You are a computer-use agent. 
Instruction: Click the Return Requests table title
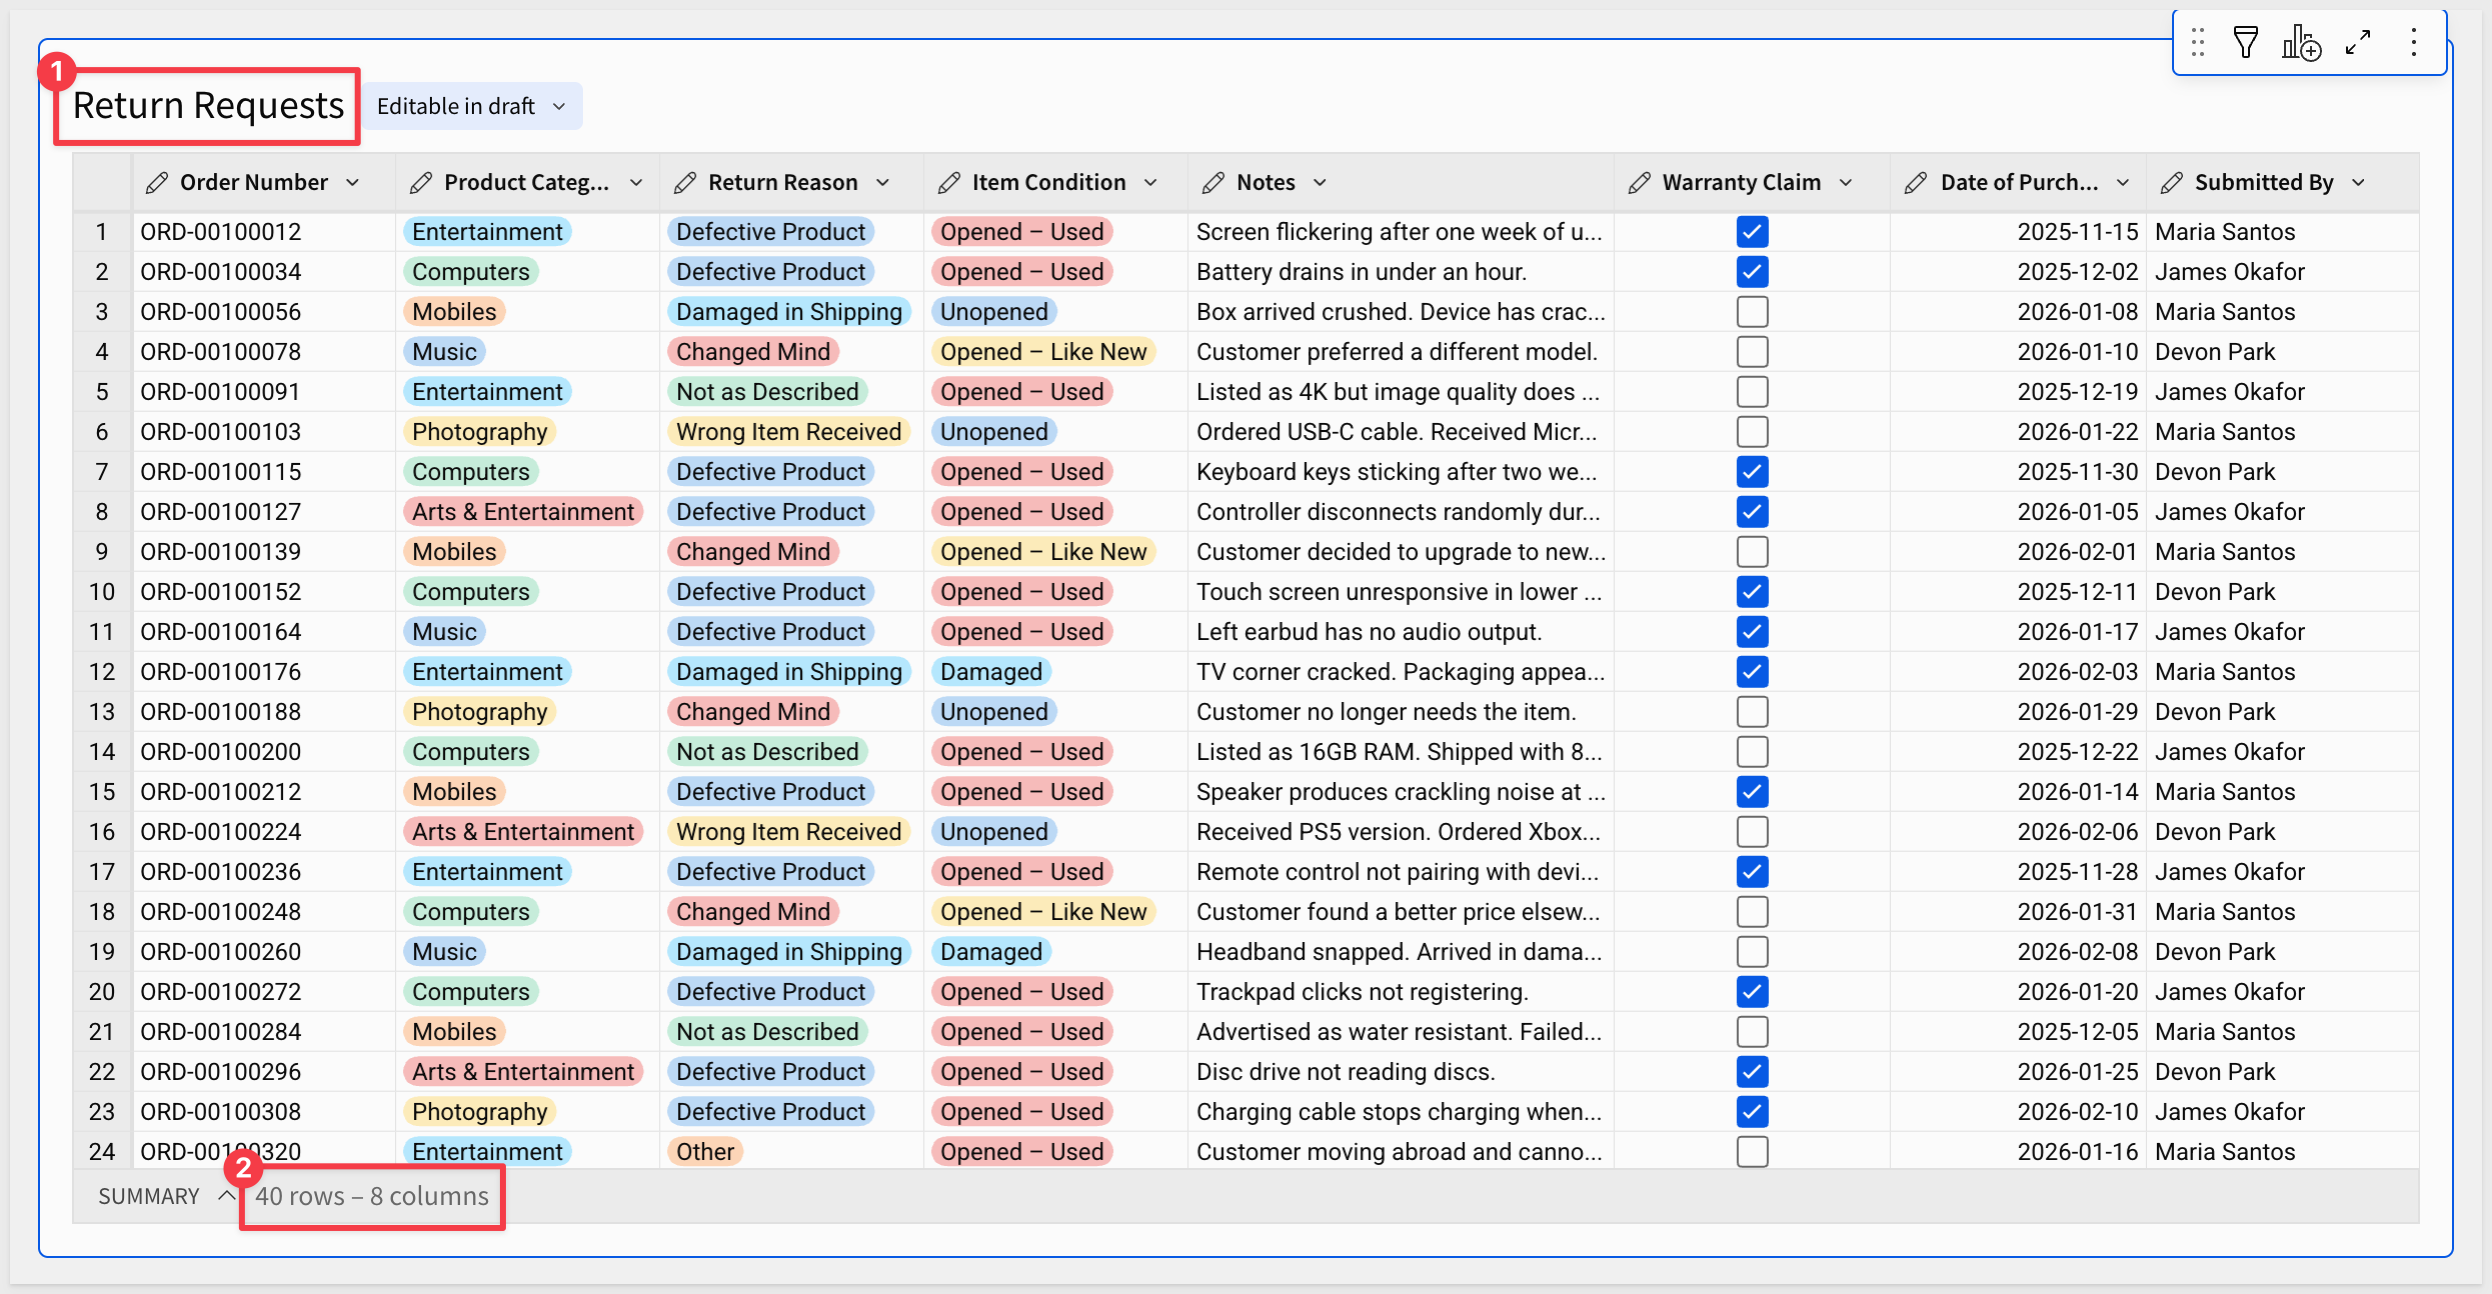point(208,105)
